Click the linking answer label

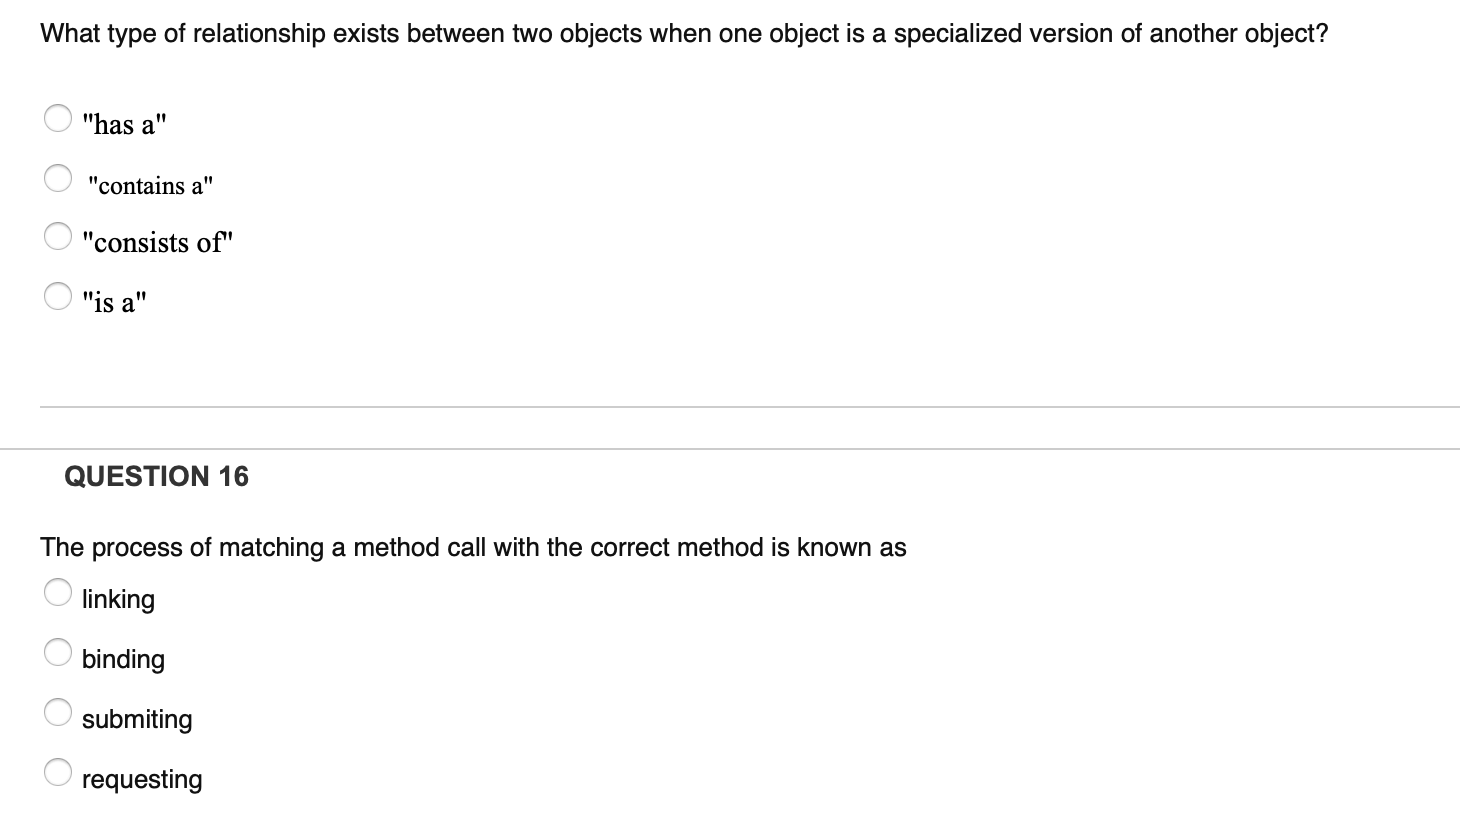[118, 599]
